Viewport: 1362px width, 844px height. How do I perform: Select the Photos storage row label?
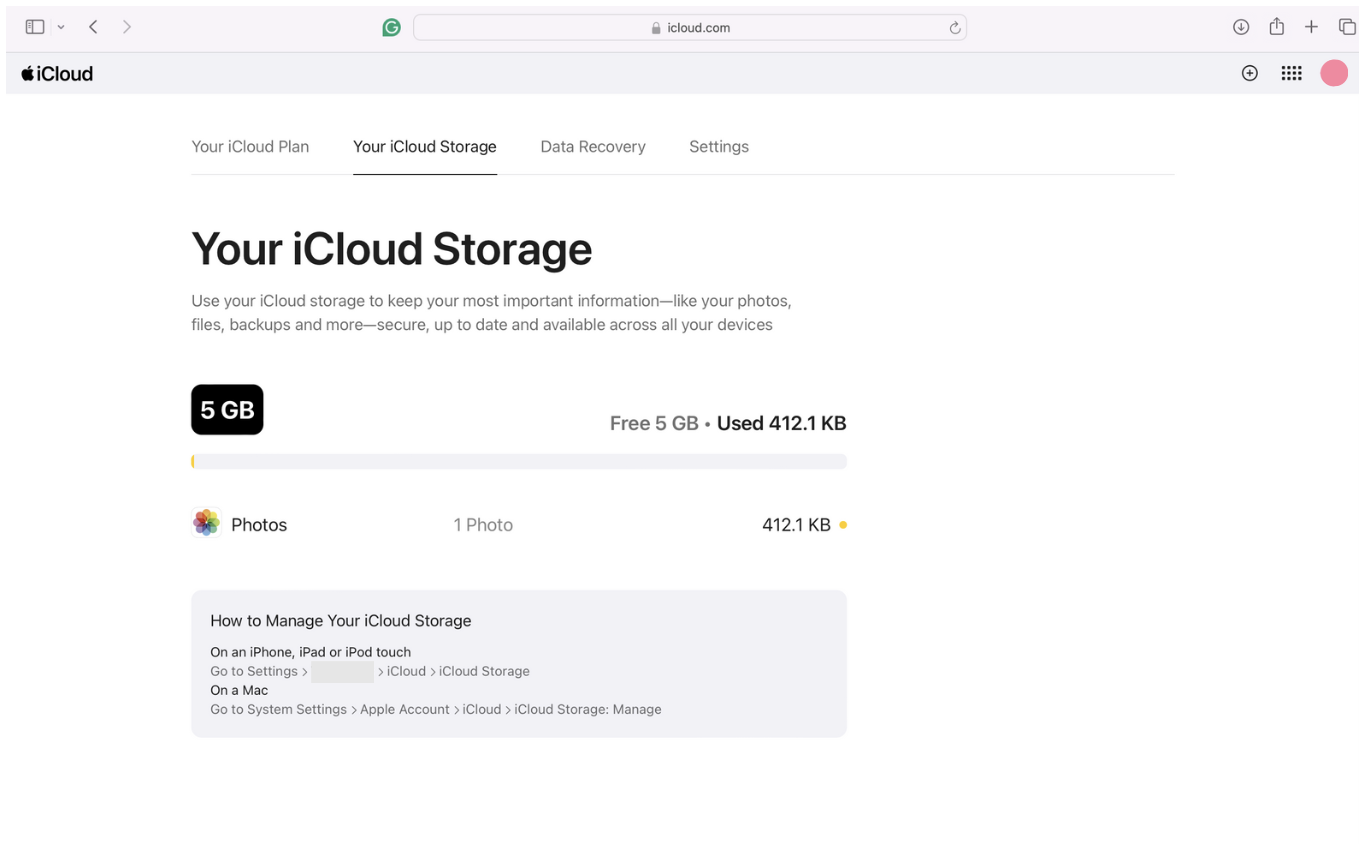259,525
